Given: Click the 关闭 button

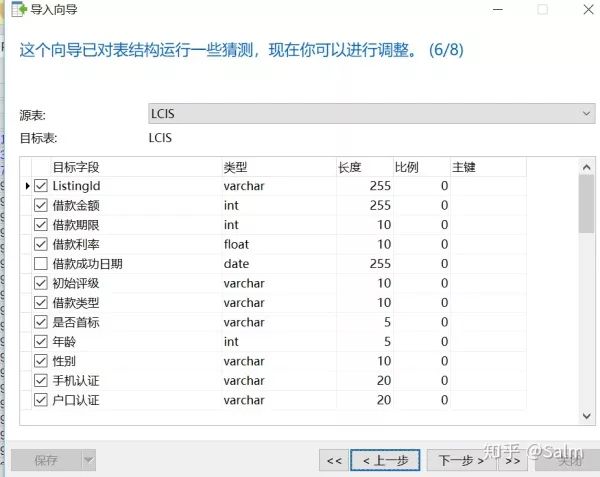Looking at the screenshot, I should (x=569, y=461).
